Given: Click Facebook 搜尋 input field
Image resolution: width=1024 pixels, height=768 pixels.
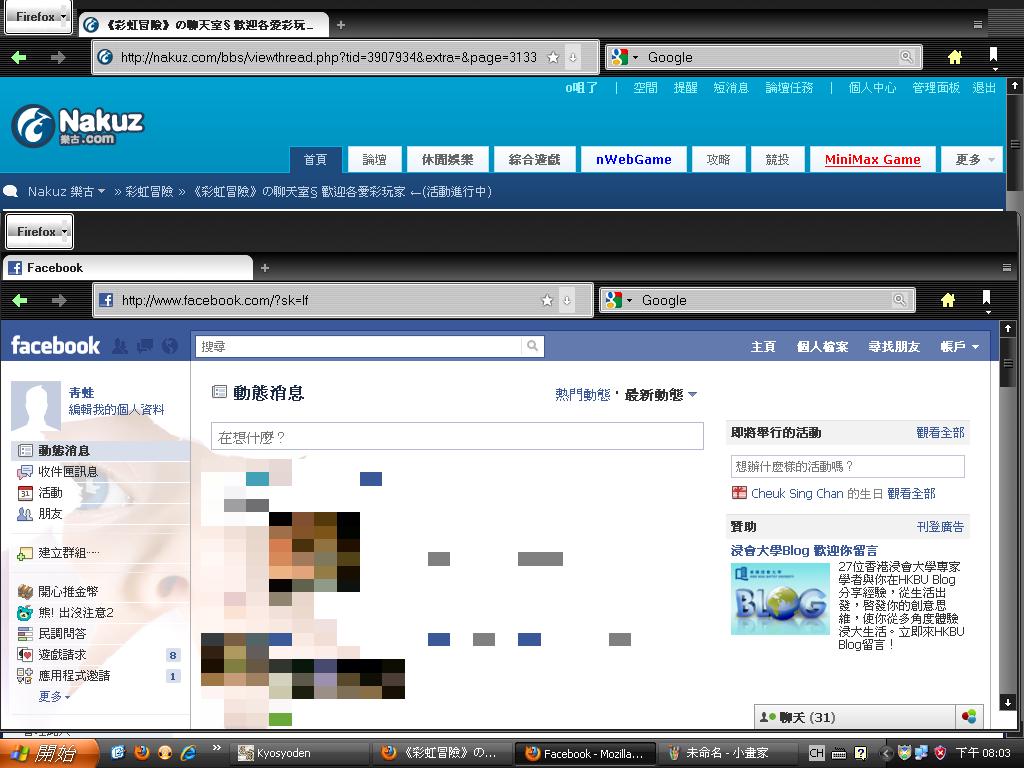Looking at the screenshot, I should 358,346.
